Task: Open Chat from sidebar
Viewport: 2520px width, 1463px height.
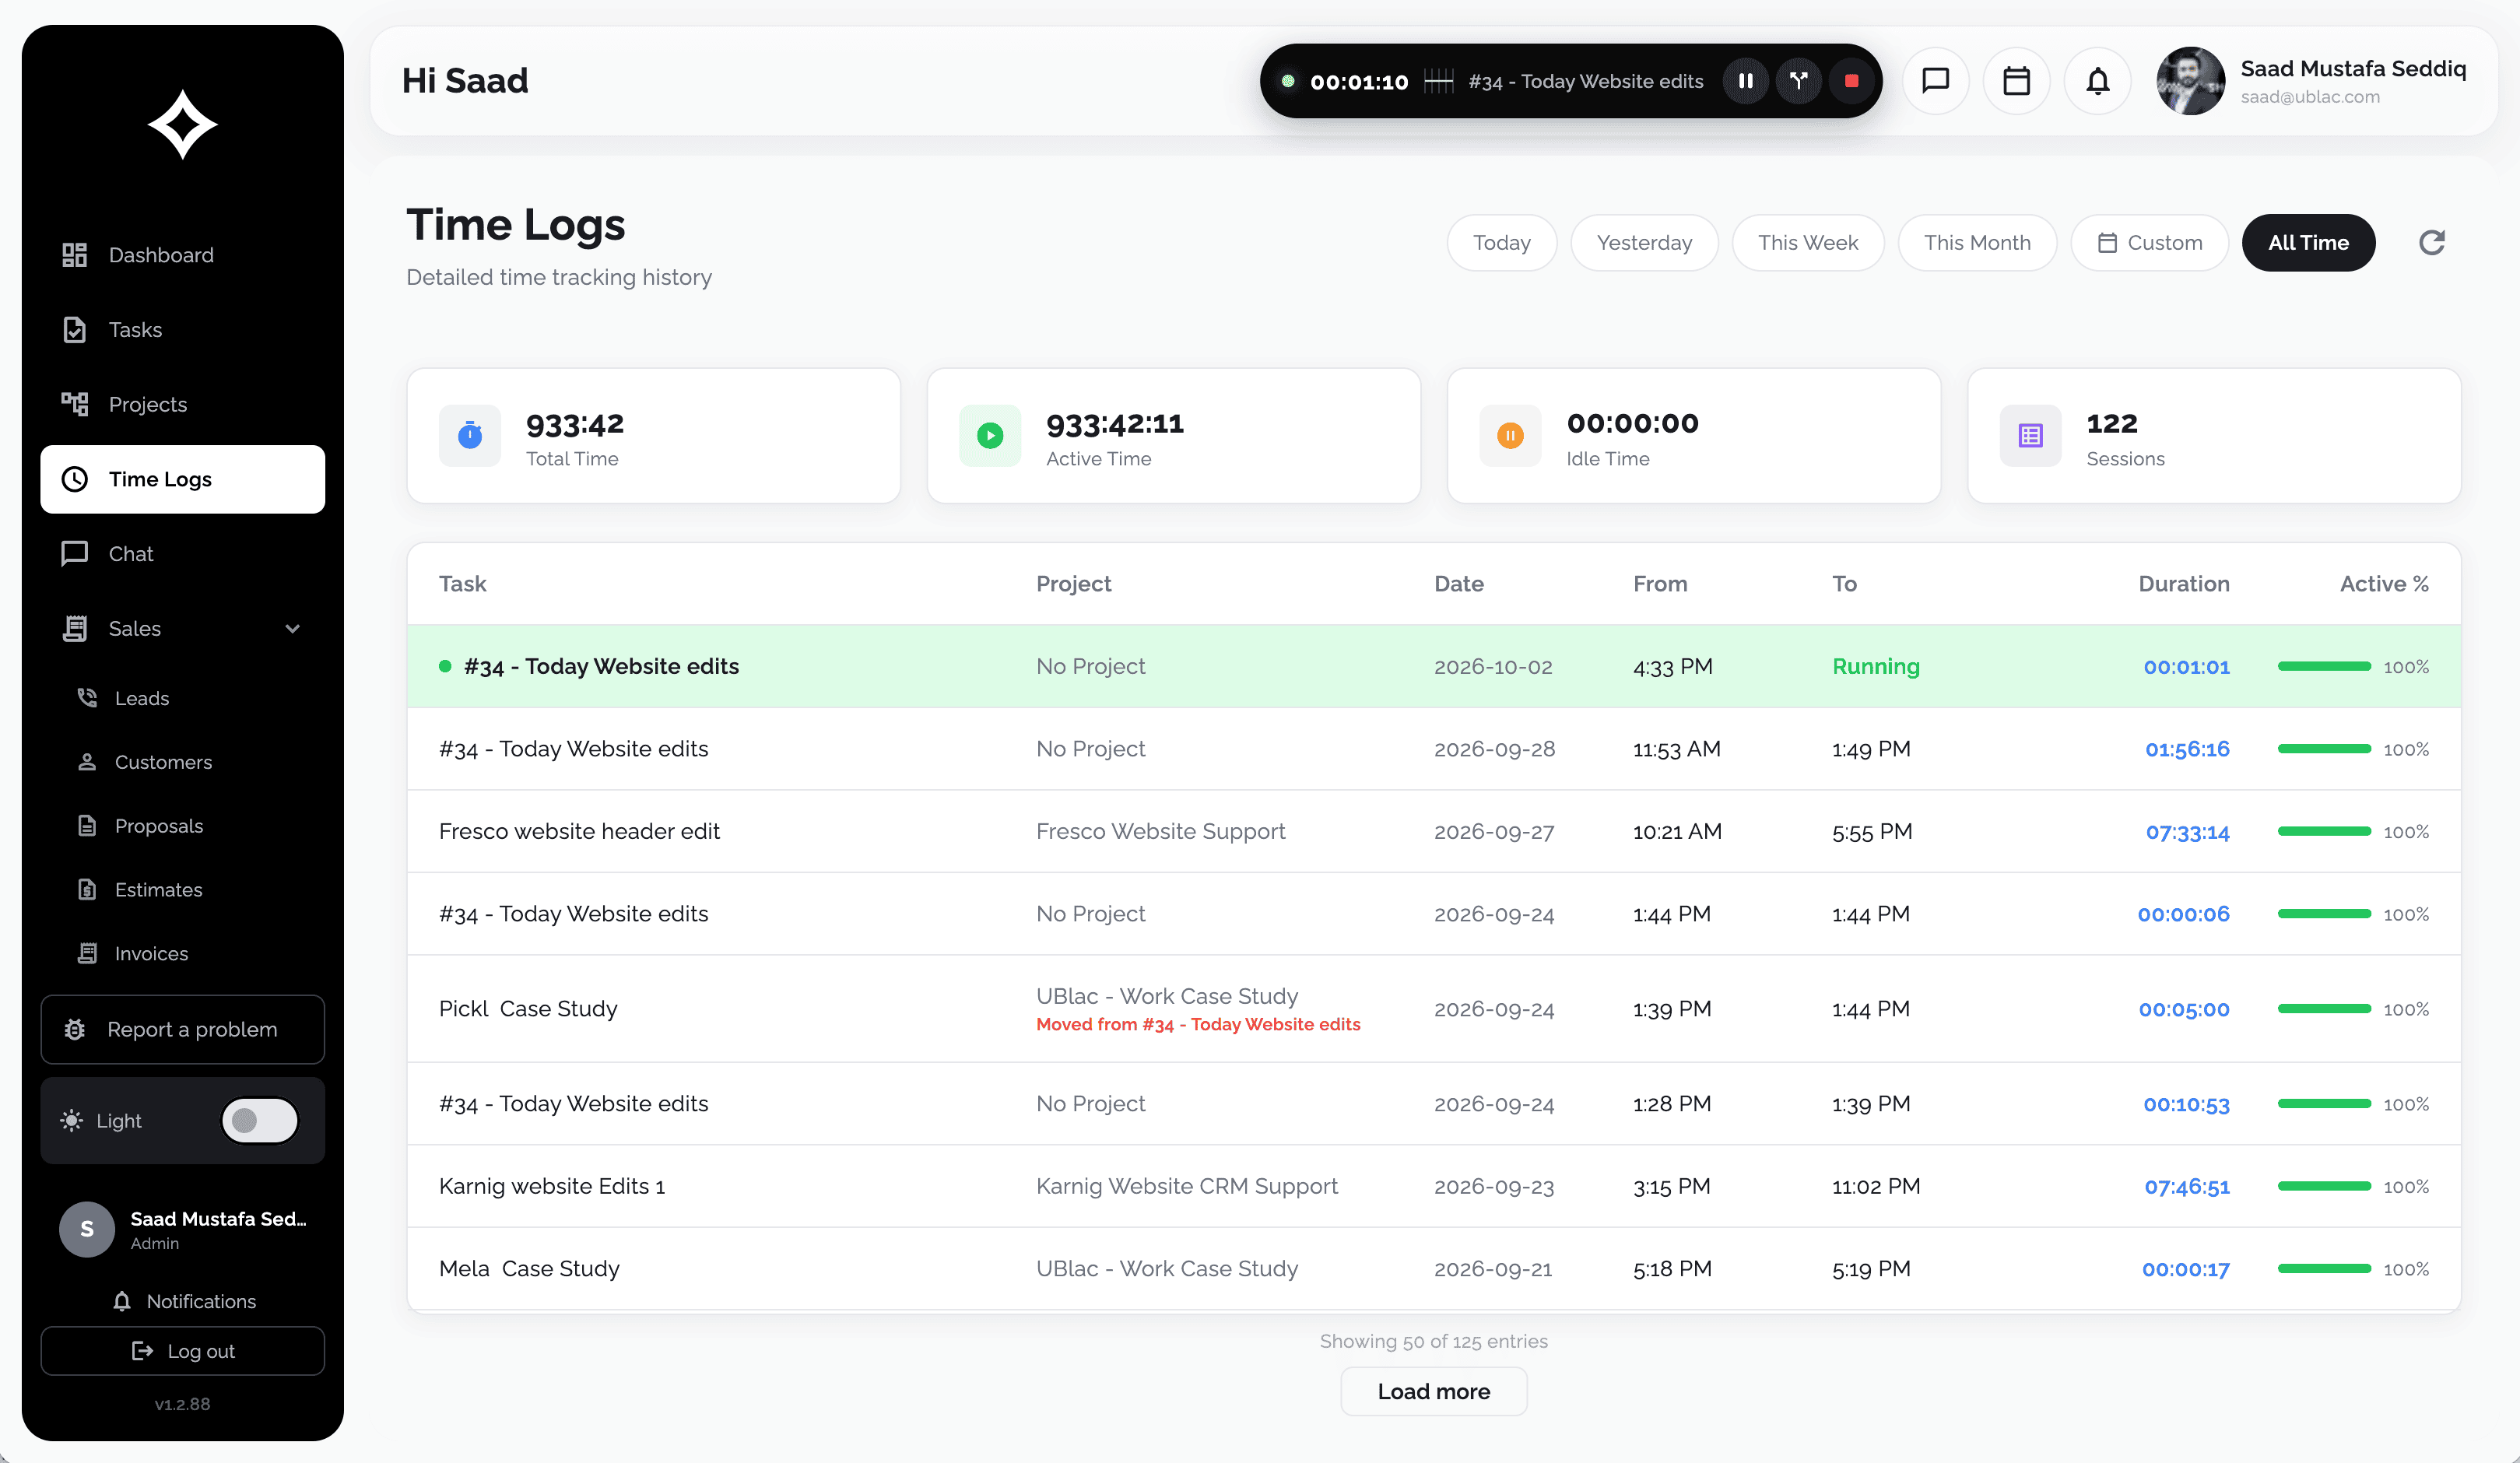Action: point(183,554)
